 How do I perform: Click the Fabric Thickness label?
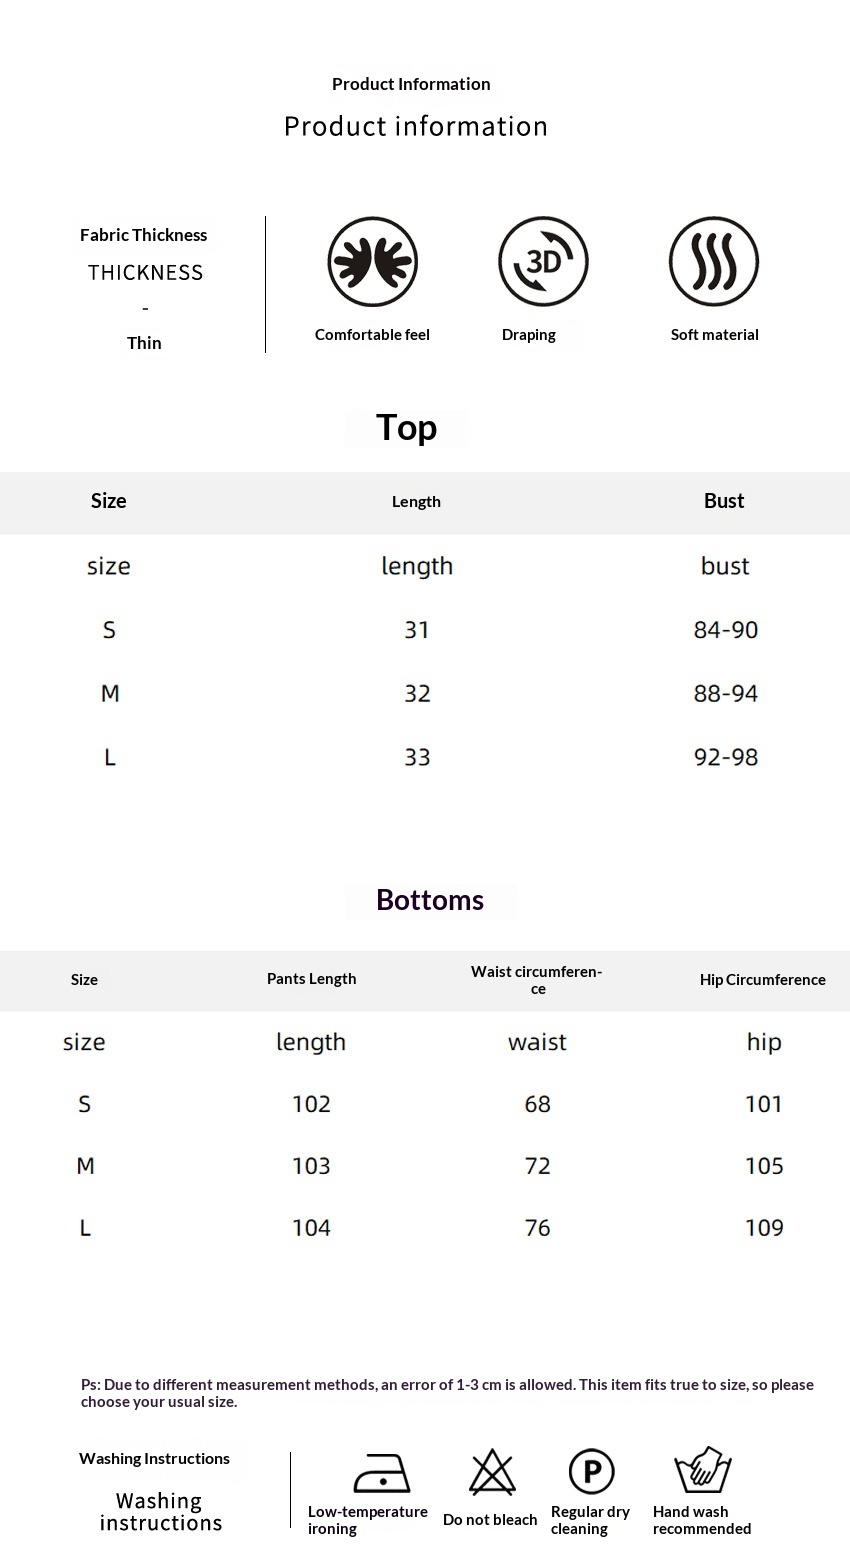[x=144, y=235]
